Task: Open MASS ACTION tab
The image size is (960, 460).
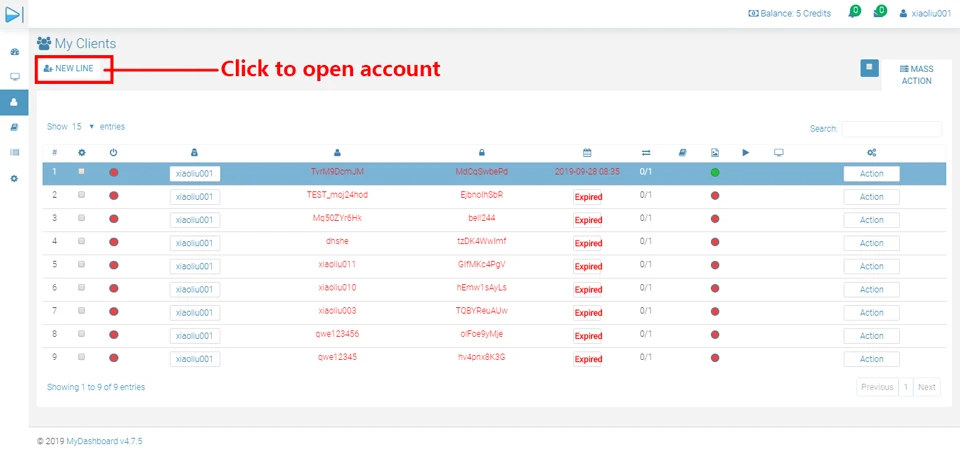Action: tap(917, 75)
